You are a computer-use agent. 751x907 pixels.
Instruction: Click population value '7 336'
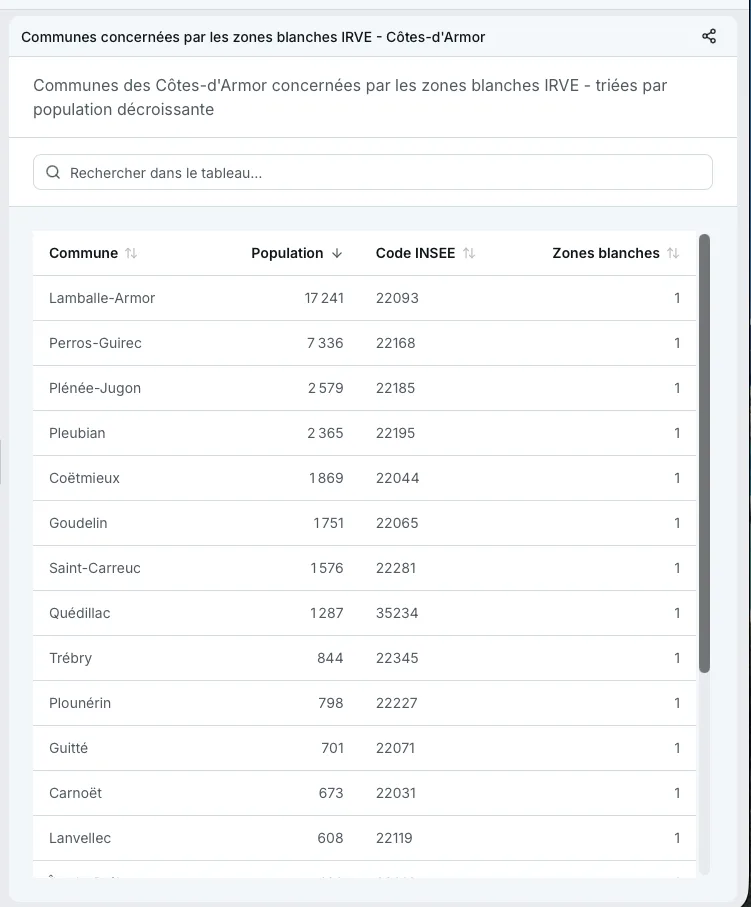[325, 343]
